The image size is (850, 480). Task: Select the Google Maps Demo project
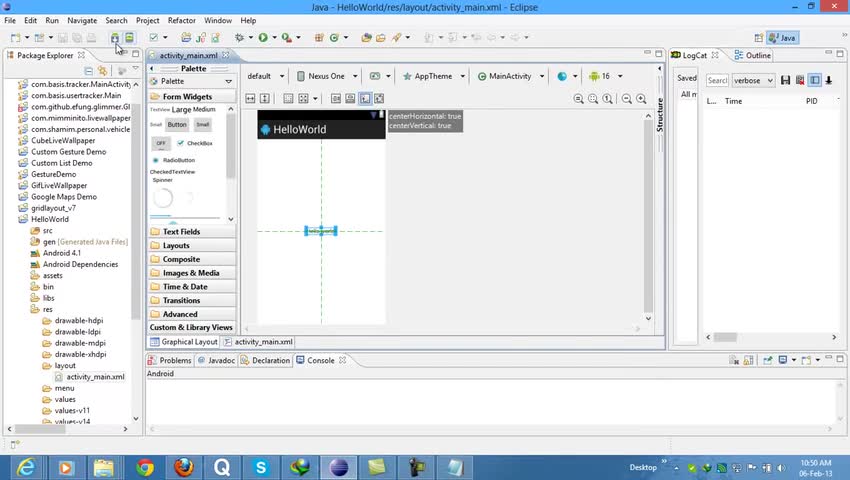[64, 197]
